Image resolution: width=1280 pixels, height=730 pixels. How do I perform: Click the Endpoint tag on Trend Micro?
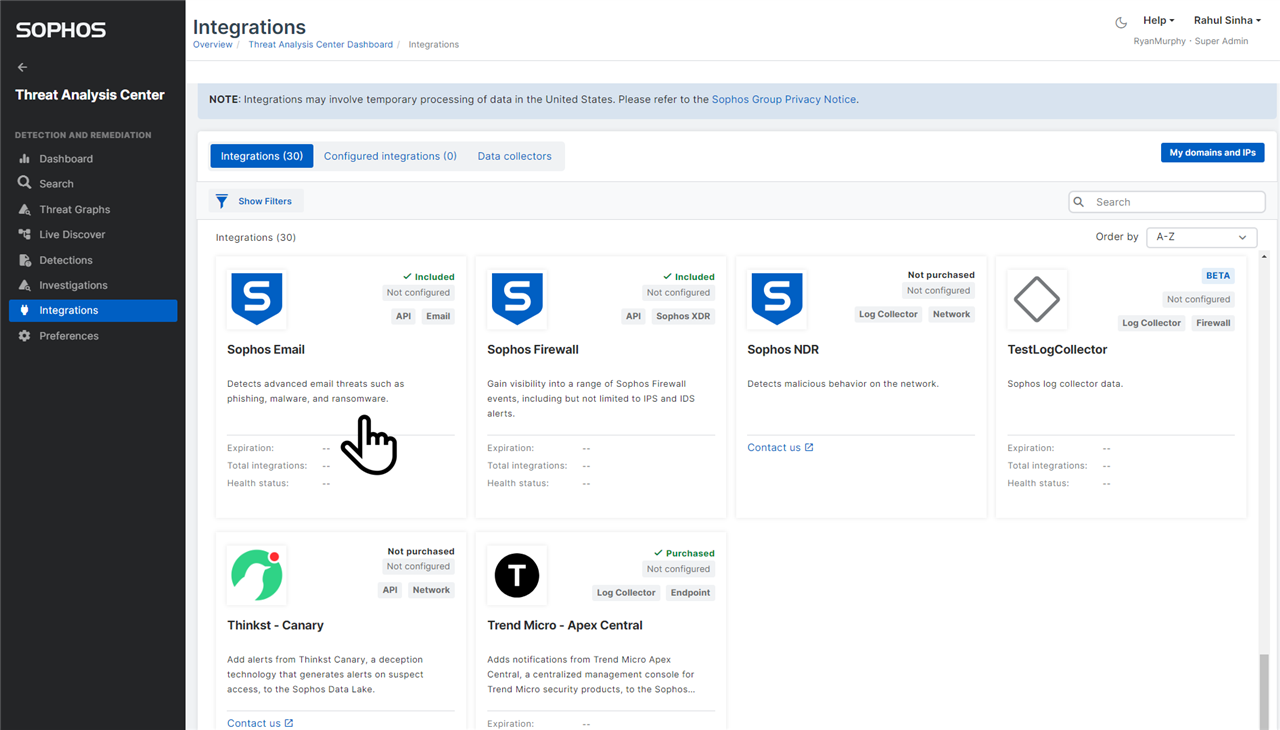tap(690, 593)
